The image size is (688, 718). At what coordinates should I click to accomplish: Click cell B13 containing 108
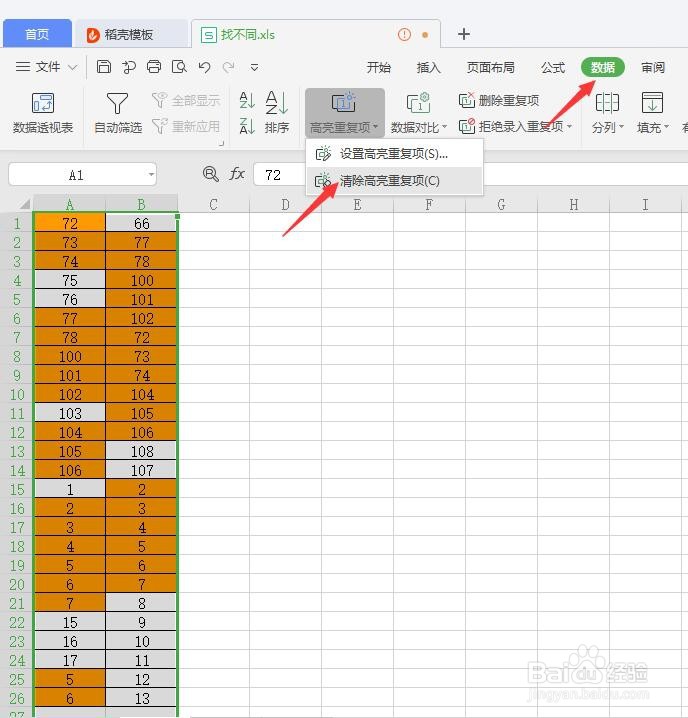click(x=142, y=451)
